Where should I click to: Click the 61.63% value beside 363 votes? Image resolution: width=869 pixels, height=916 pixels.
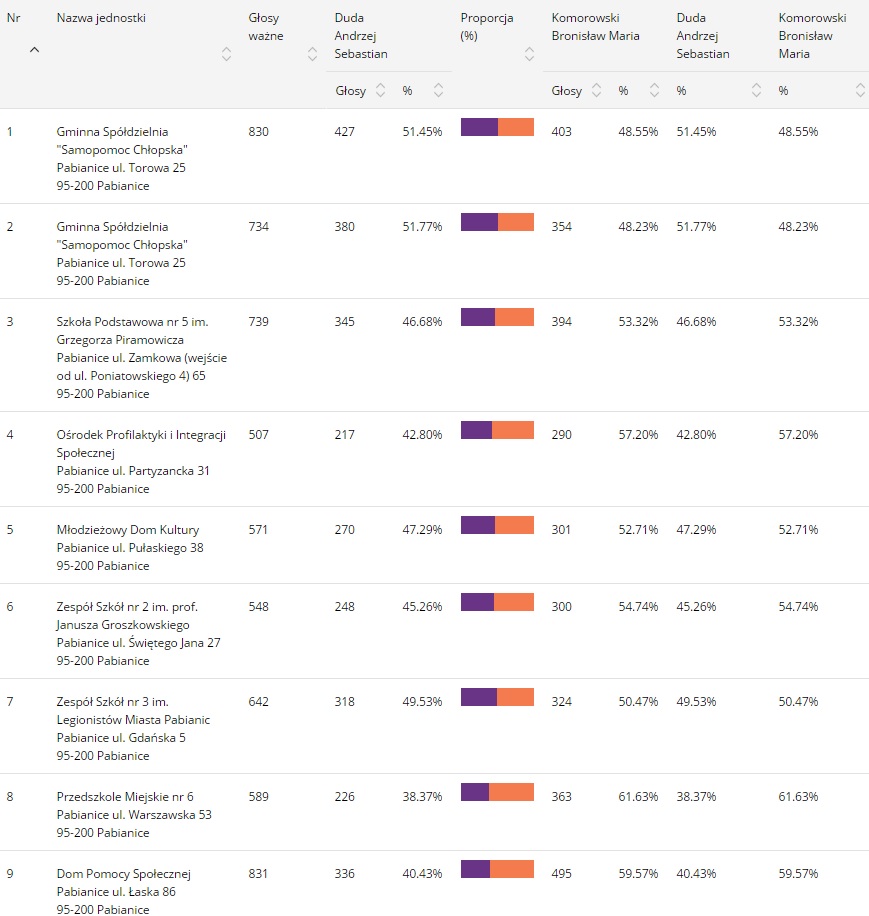tap(637, 797)
